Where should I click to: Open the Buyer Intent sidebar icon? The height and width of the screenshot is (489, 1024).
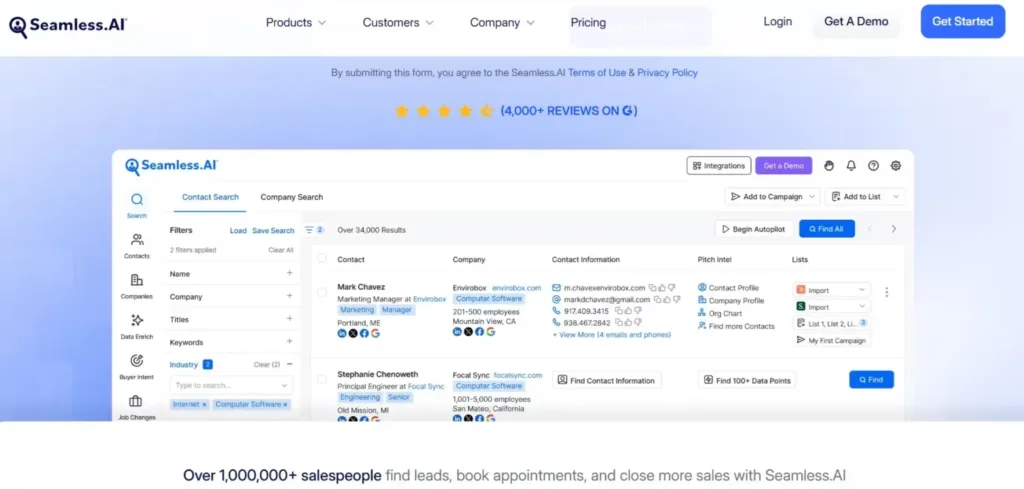(136, 362)
